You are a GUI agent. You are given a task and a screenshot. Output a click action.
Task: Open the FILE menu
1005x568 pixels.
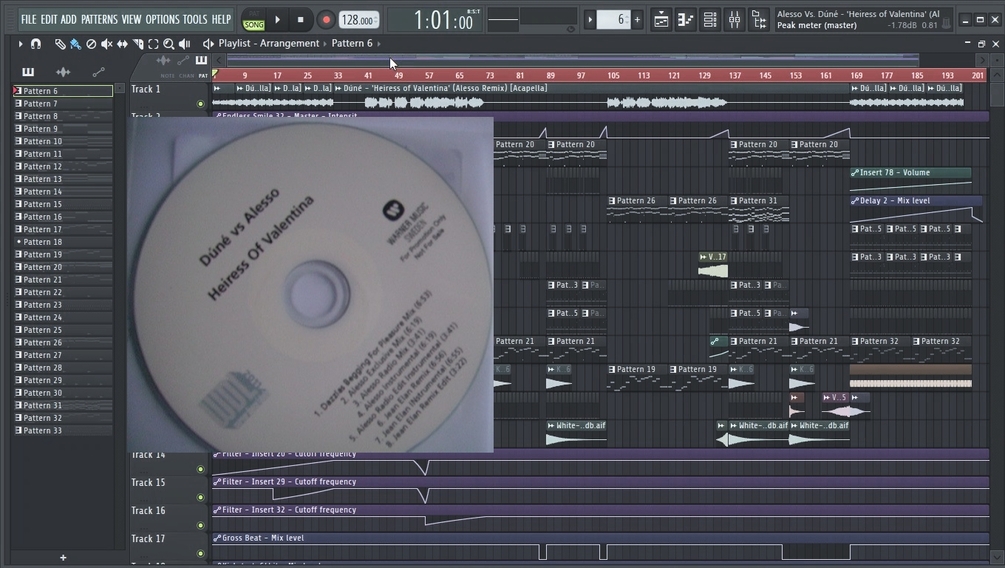[29, 20]
